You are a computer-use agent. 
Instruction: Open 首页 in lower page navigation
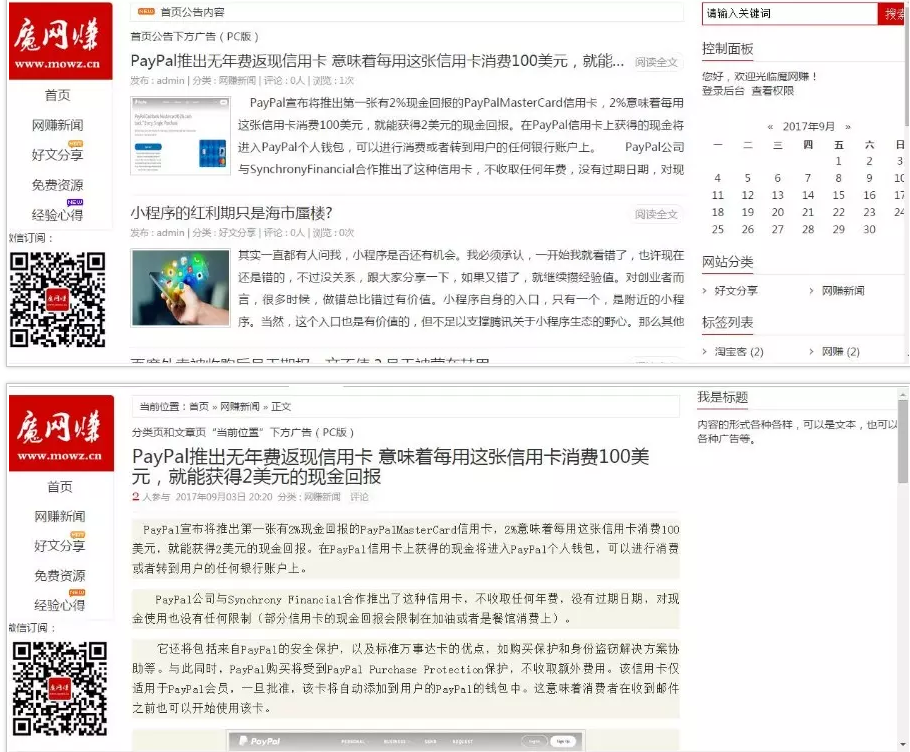point(60,487)
